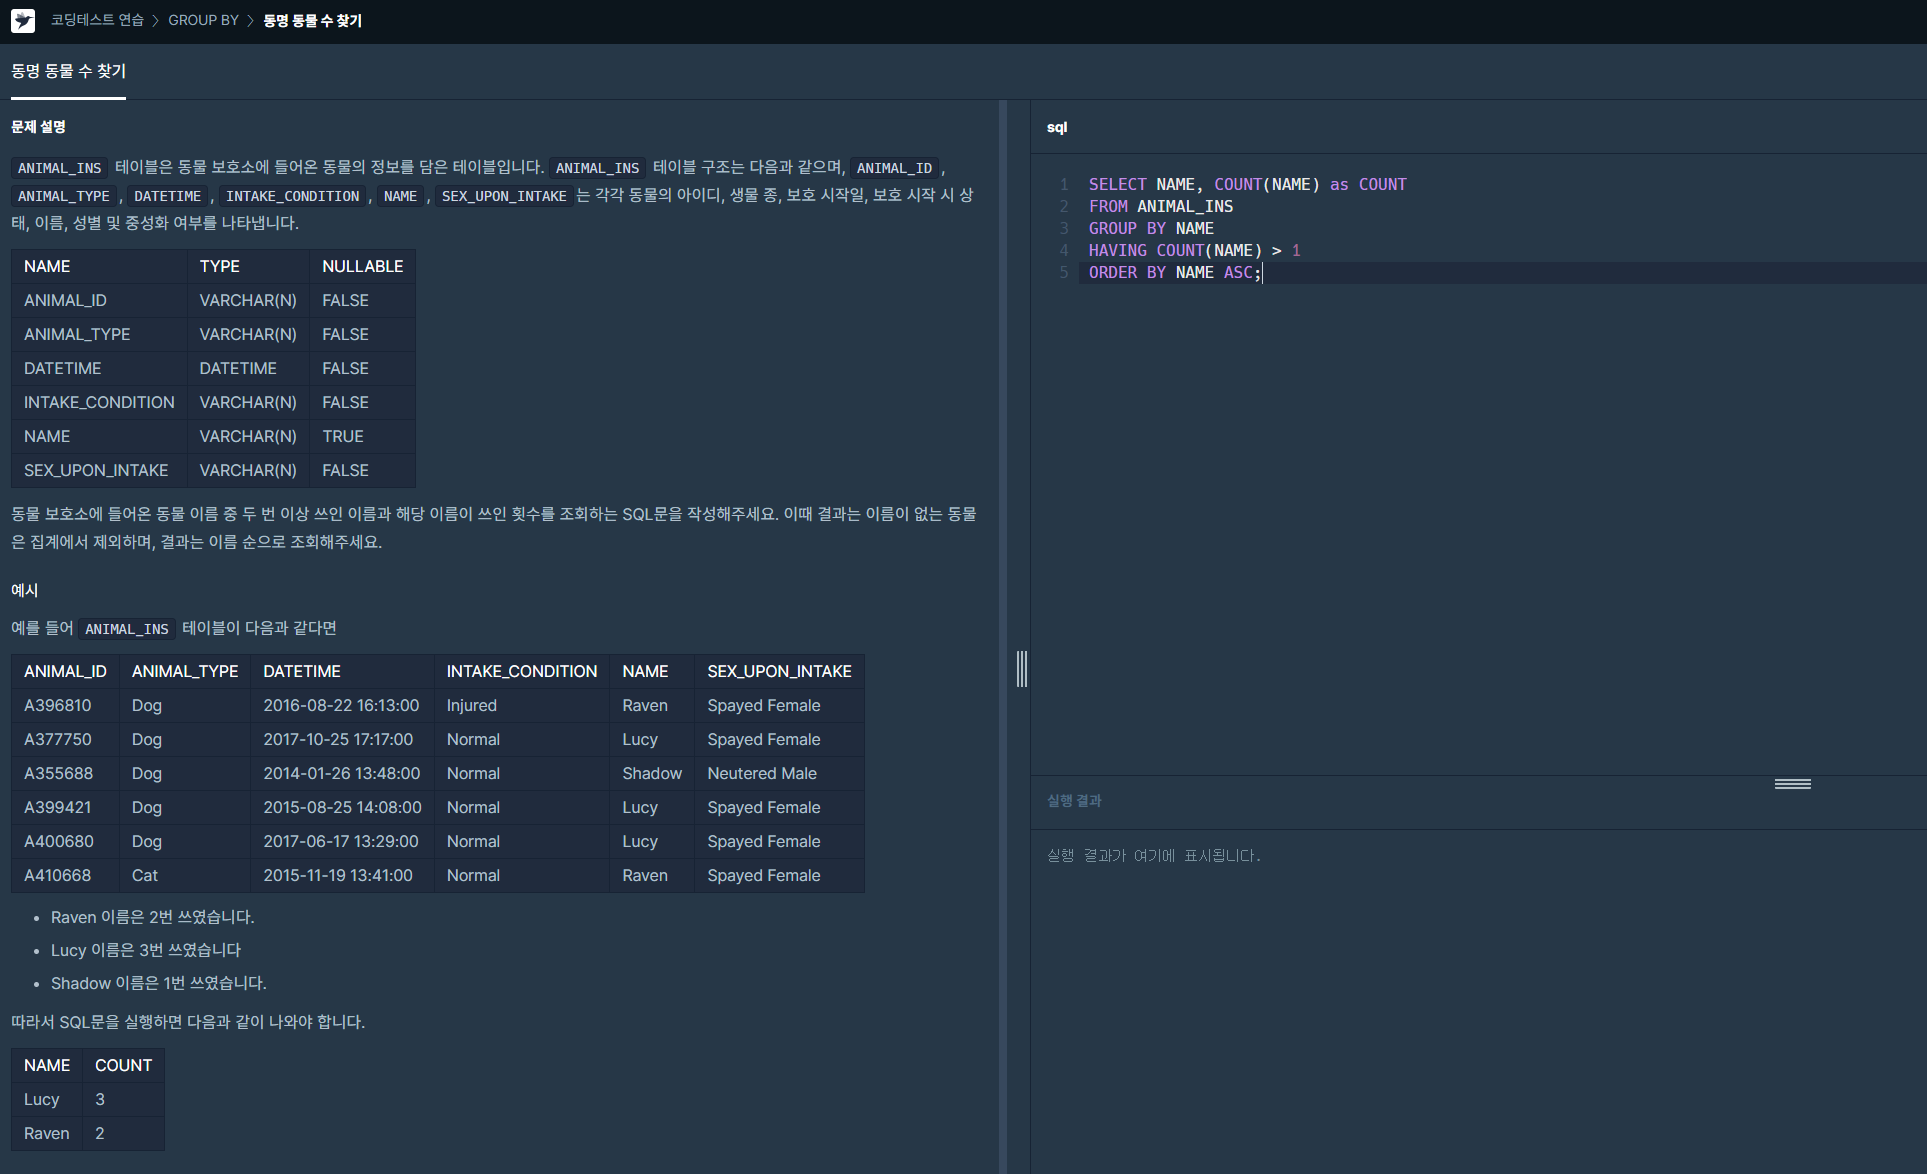Image resolution: width=1927 pixels, height=1174 pixels.
Task: Click the result output placeholder text
Action: (1153, 856)
